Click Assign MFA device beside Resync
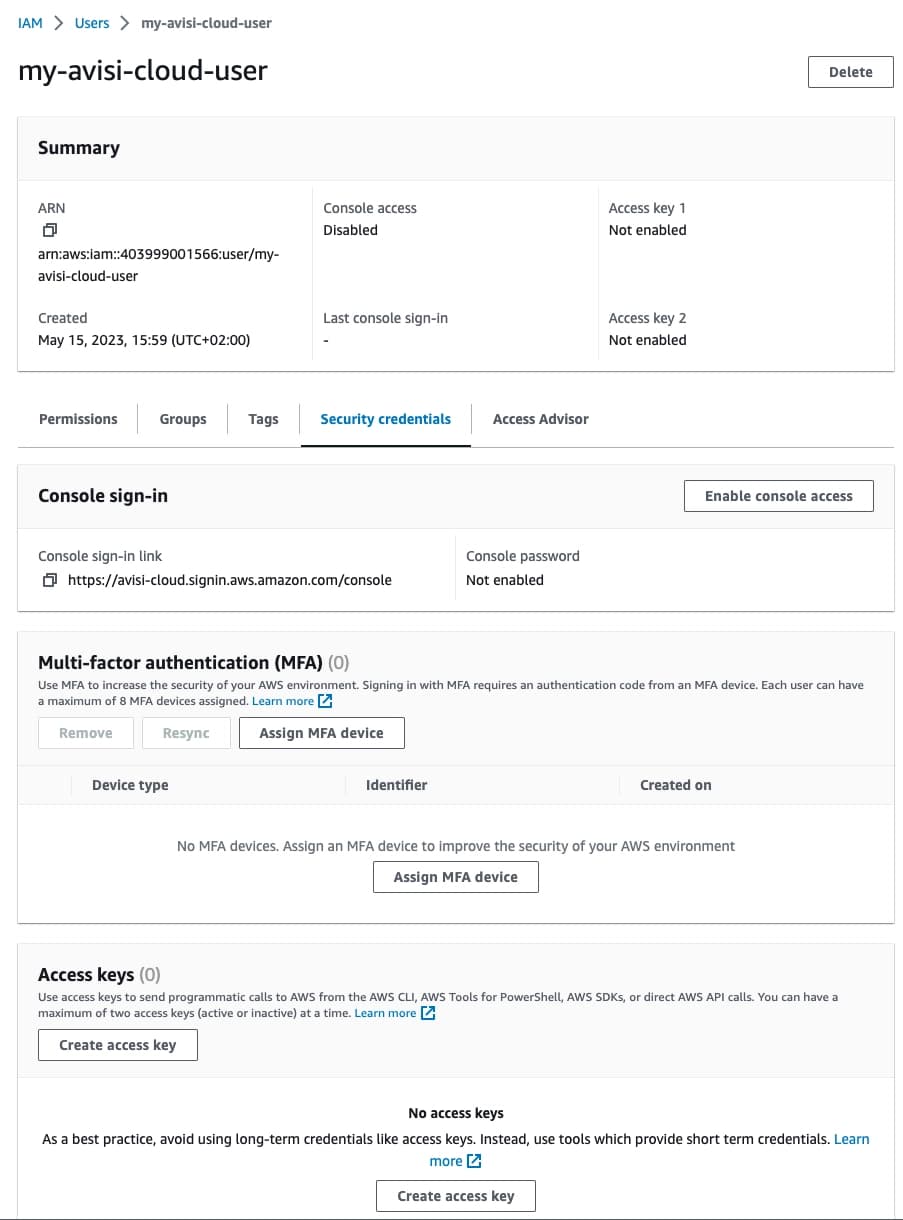903x1220 pixels. click(x=321, y=733)
